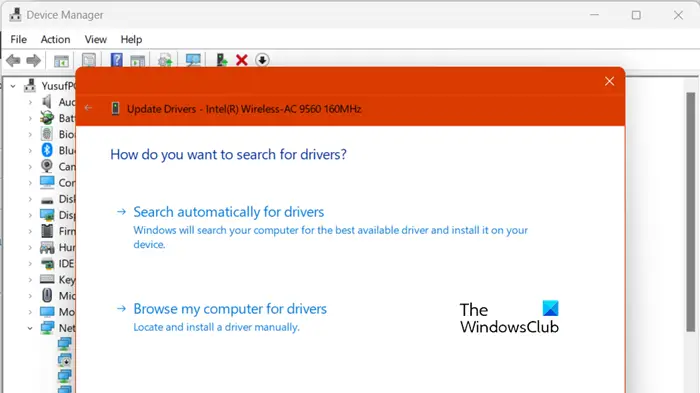This screenshot has height=393, width=700.
Task: Expand the Keyboards category chevron
Action: point(30,280)
